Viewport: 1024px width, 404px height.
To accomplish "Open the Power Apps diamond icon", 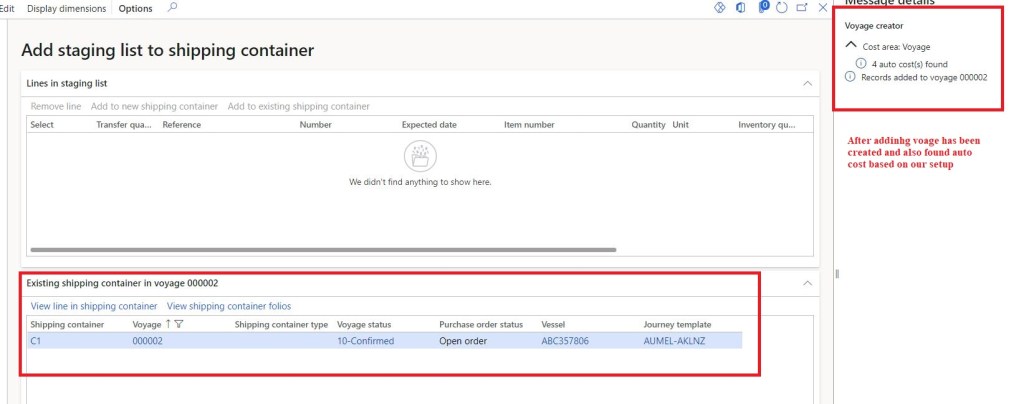I will [719, 8].
